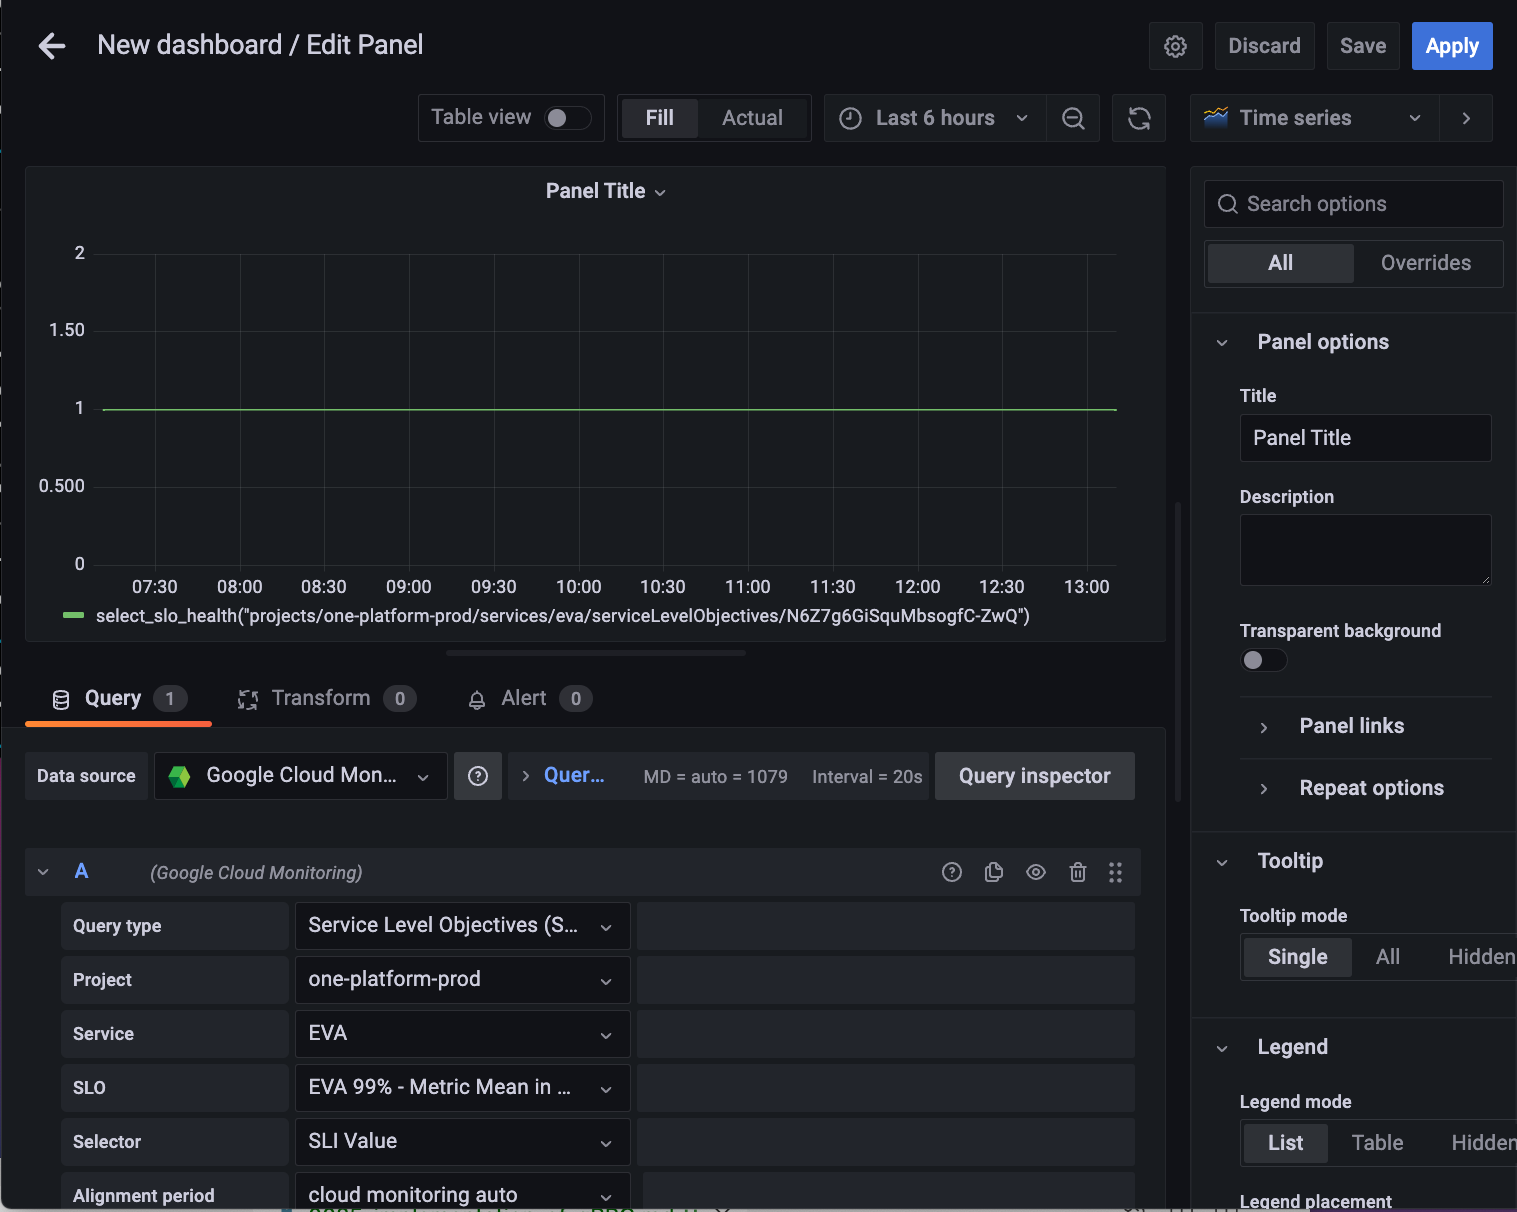
Task: Show query A help icon
Action: click(952, 872)
